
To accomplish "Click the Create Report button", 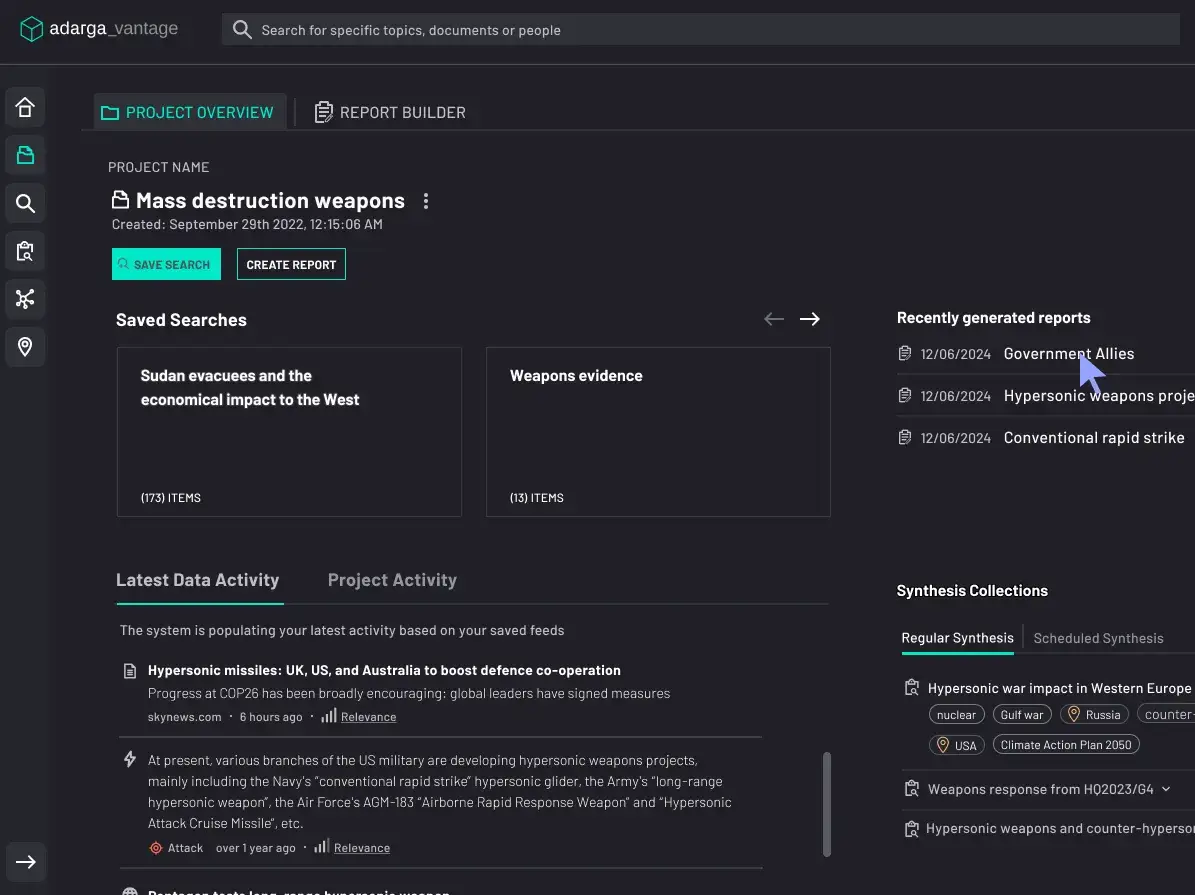I will [x=291, y=264].
